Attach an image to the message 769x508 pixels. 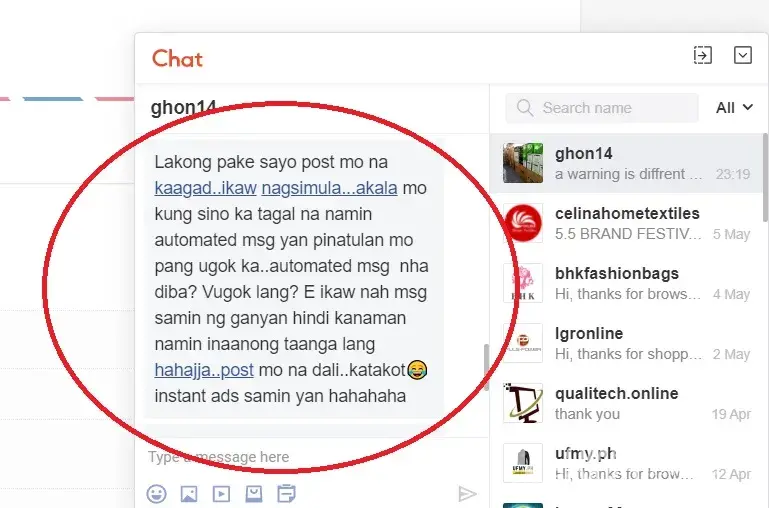[x=189, y=493]
